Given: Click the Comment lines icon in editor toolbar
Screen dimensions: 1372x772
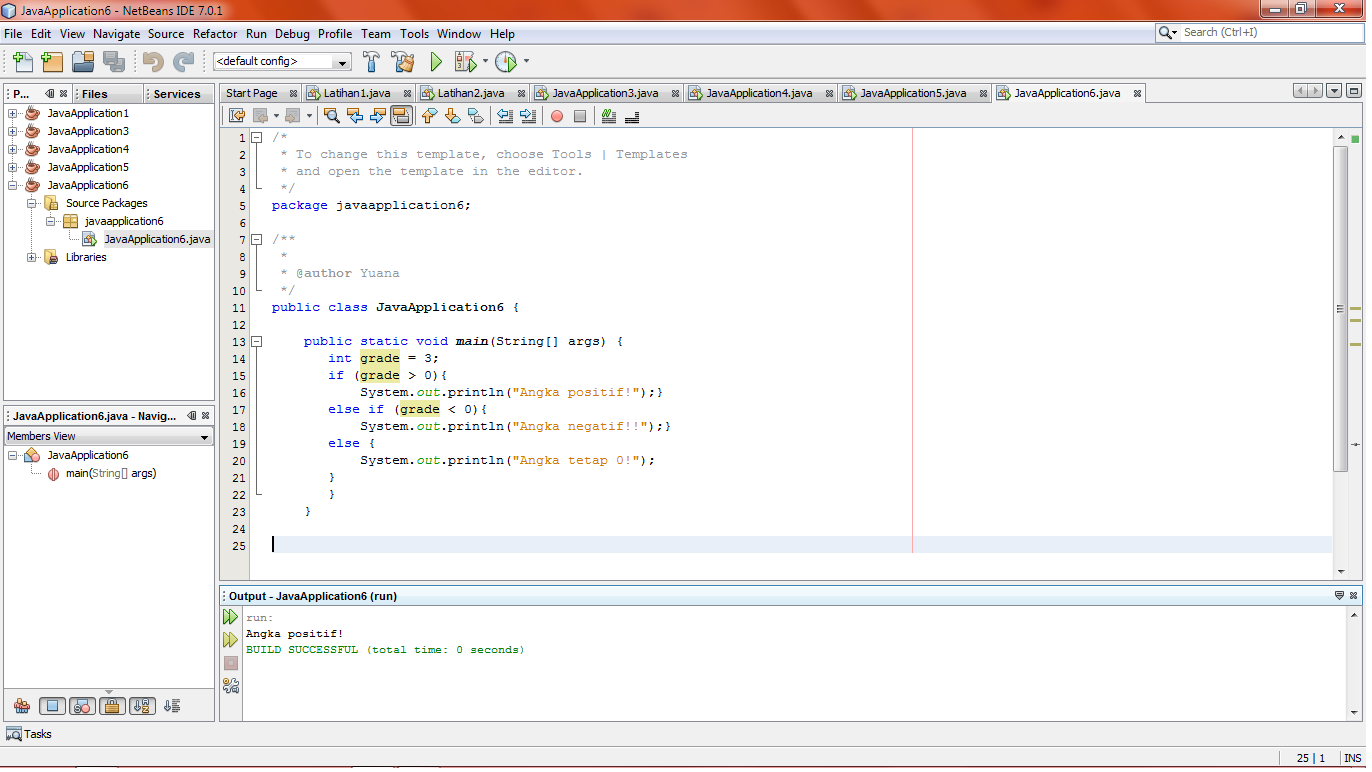Looking at the screenshot, I should [x=610, y=115].
